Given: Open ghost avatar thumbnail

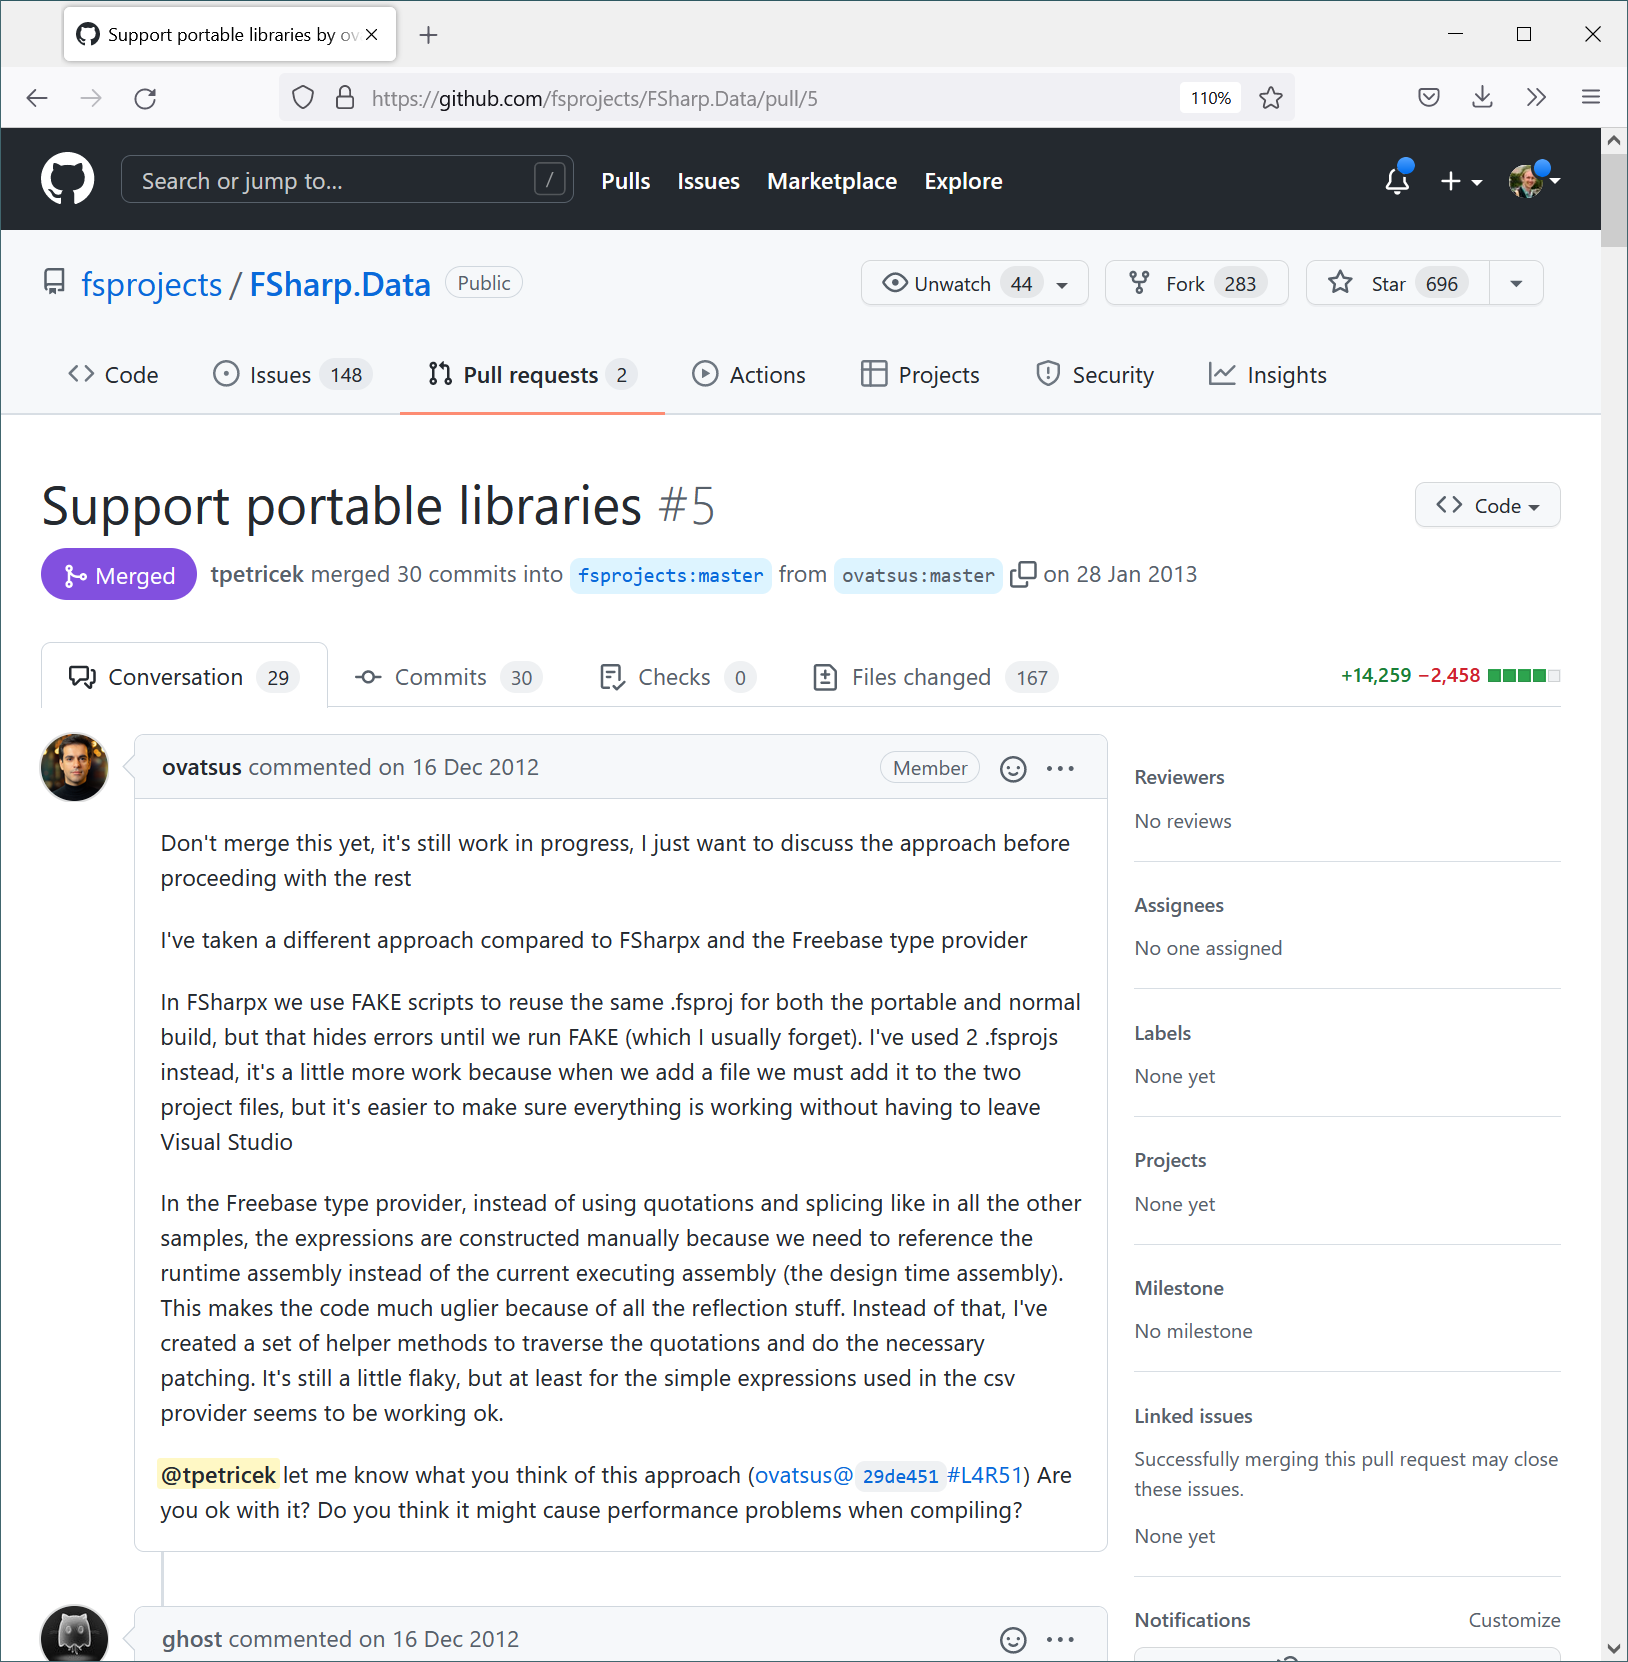Looking at the screenshot, I should tap(74, 1636).
